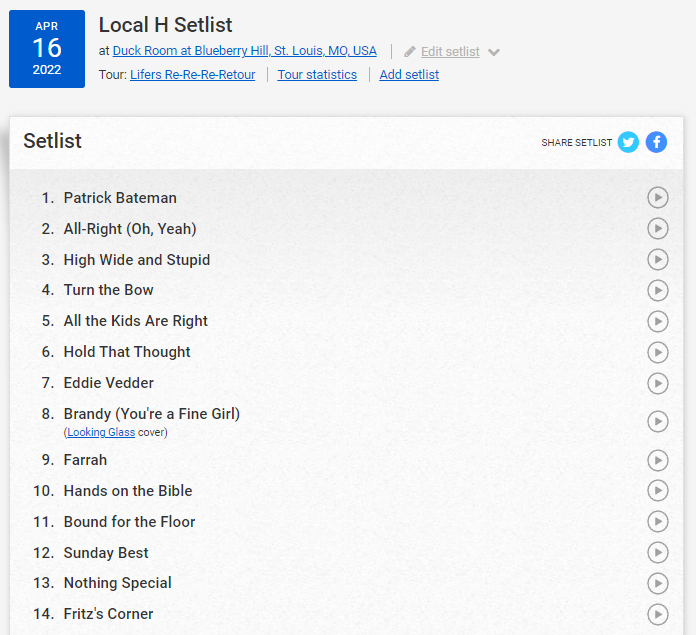The height and width of the screenshot is (635, 696).
Task: Play the Patrick Bateman song
Action: click(657, 198)
